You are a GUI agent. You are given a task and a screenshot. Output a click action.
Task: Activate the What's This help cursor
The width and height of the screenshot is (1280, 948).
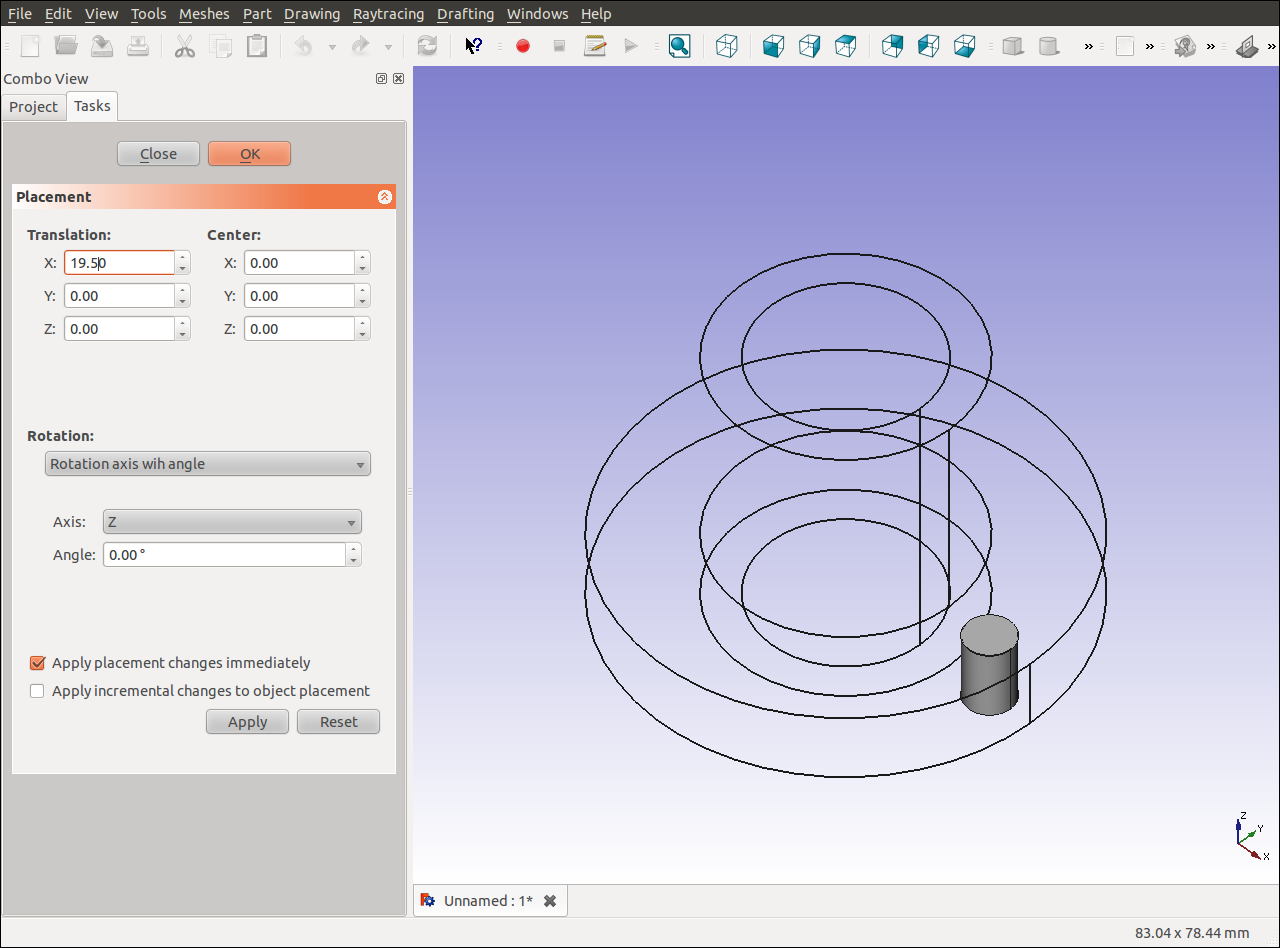pyautogui.click(x=474, y=46)
